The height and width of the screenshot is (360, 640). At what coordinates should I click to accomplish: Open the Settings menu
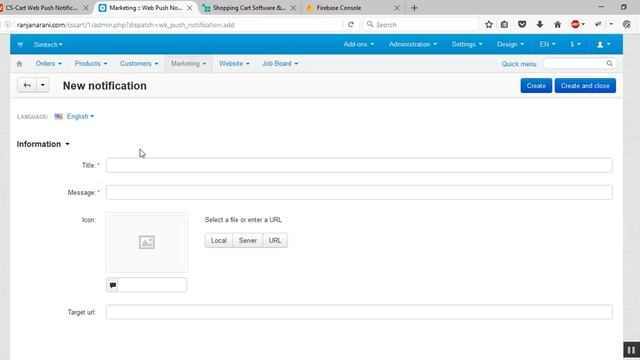[467, 44]
